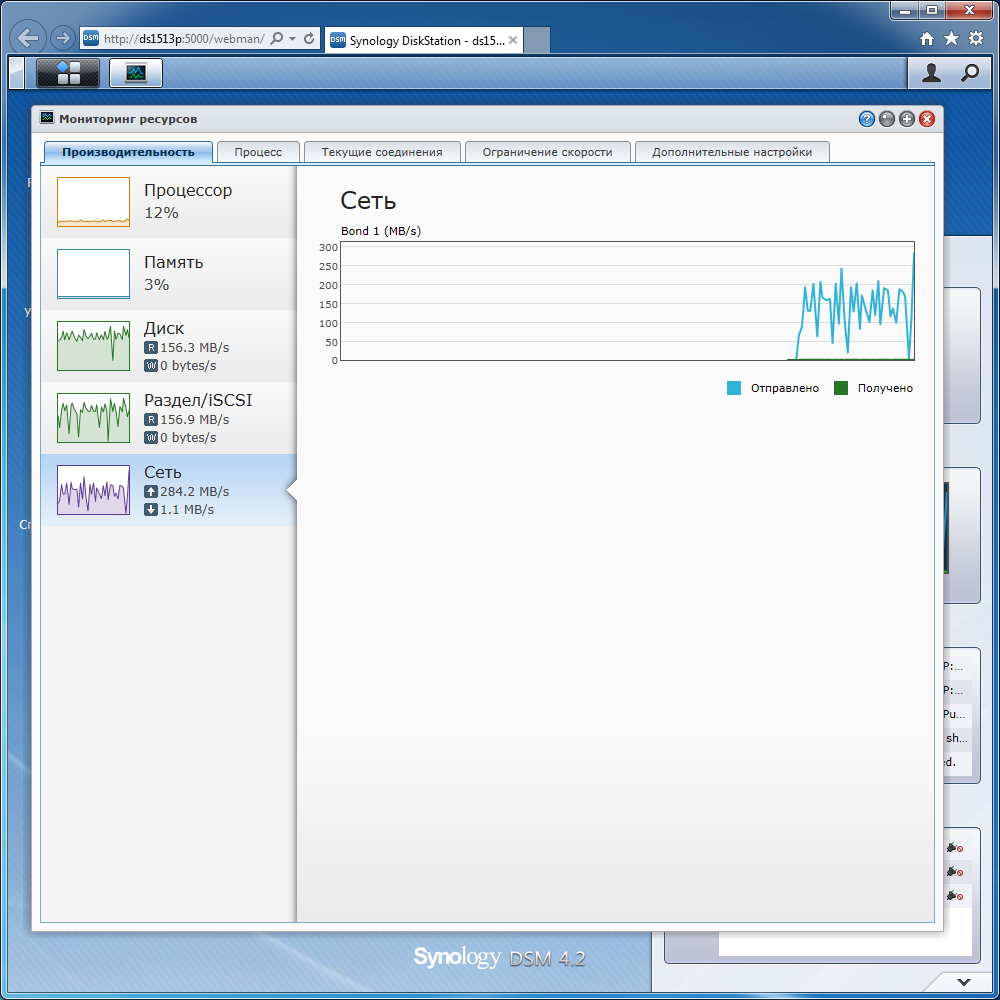The image size is (1000, 1000).
Task: Select the Процессор performance panel
Action: 169,202
